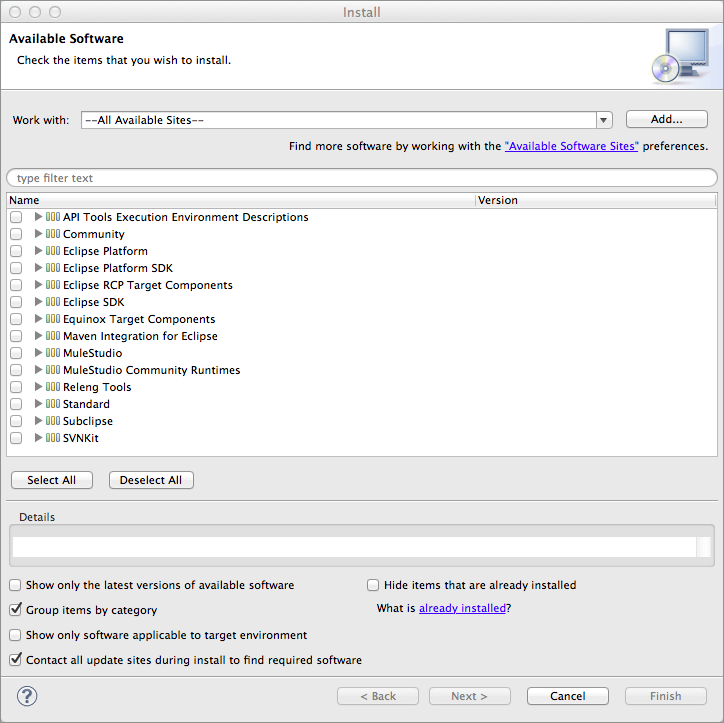This screenshot has width=724, height=723.
Task: Click the category icon beside Releng Tools
Action: point(53,386)
